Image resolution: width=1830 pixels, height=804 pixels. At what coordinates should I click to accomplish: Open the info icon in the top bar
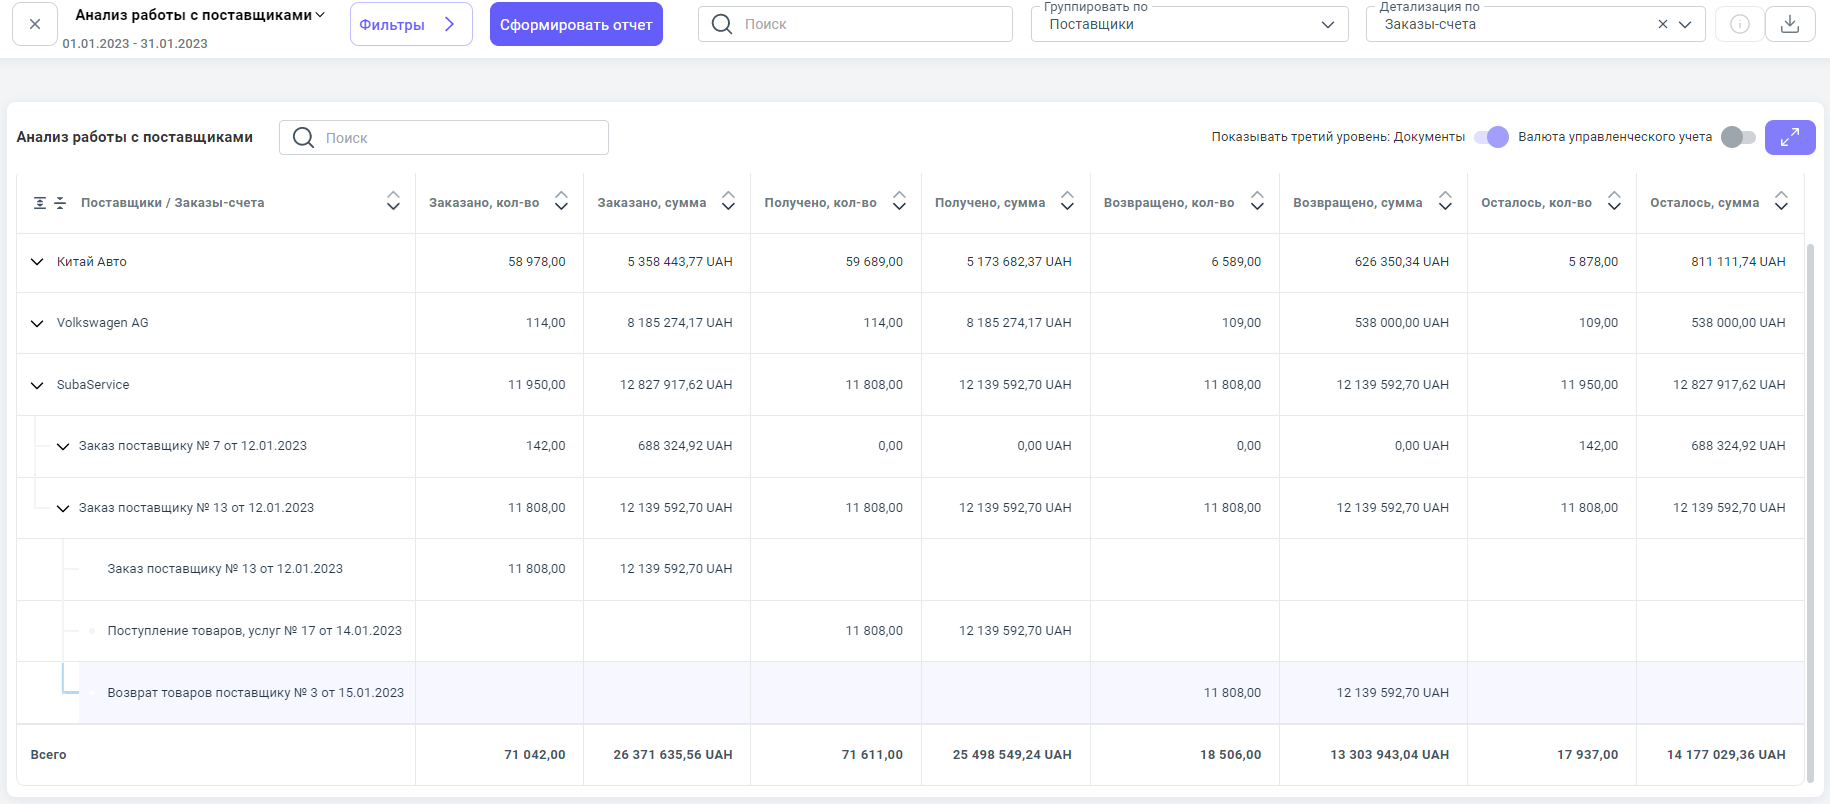click(1740, 24)
